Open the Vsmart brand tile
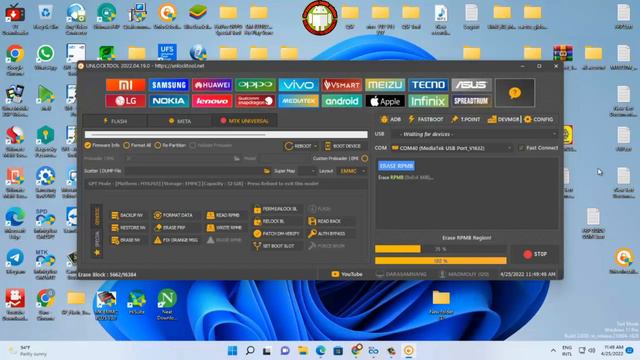 click(342, 85)
